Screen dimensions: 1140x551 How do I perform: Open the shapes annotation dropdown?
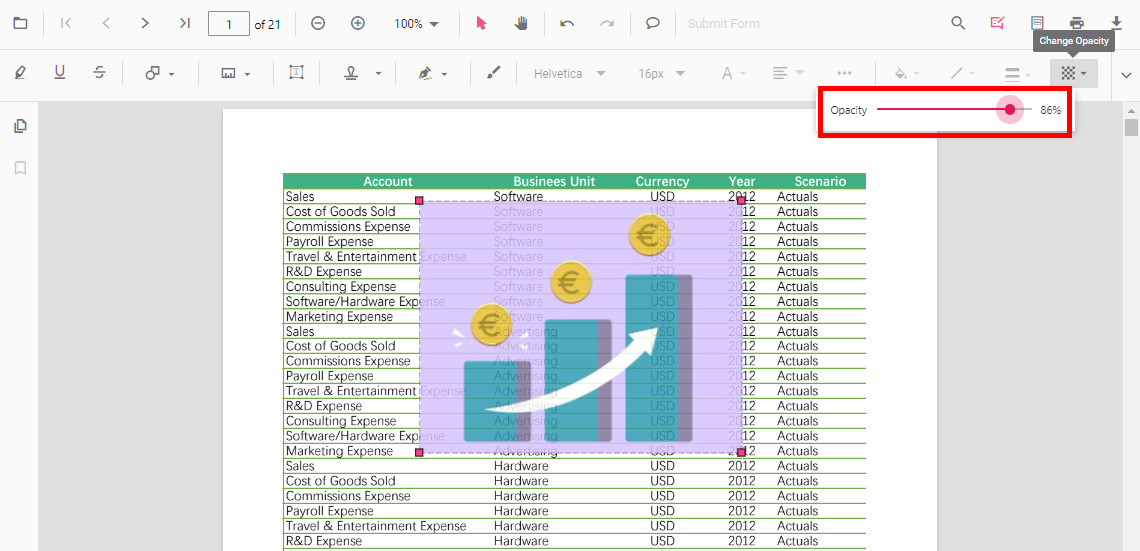[160, 73]
